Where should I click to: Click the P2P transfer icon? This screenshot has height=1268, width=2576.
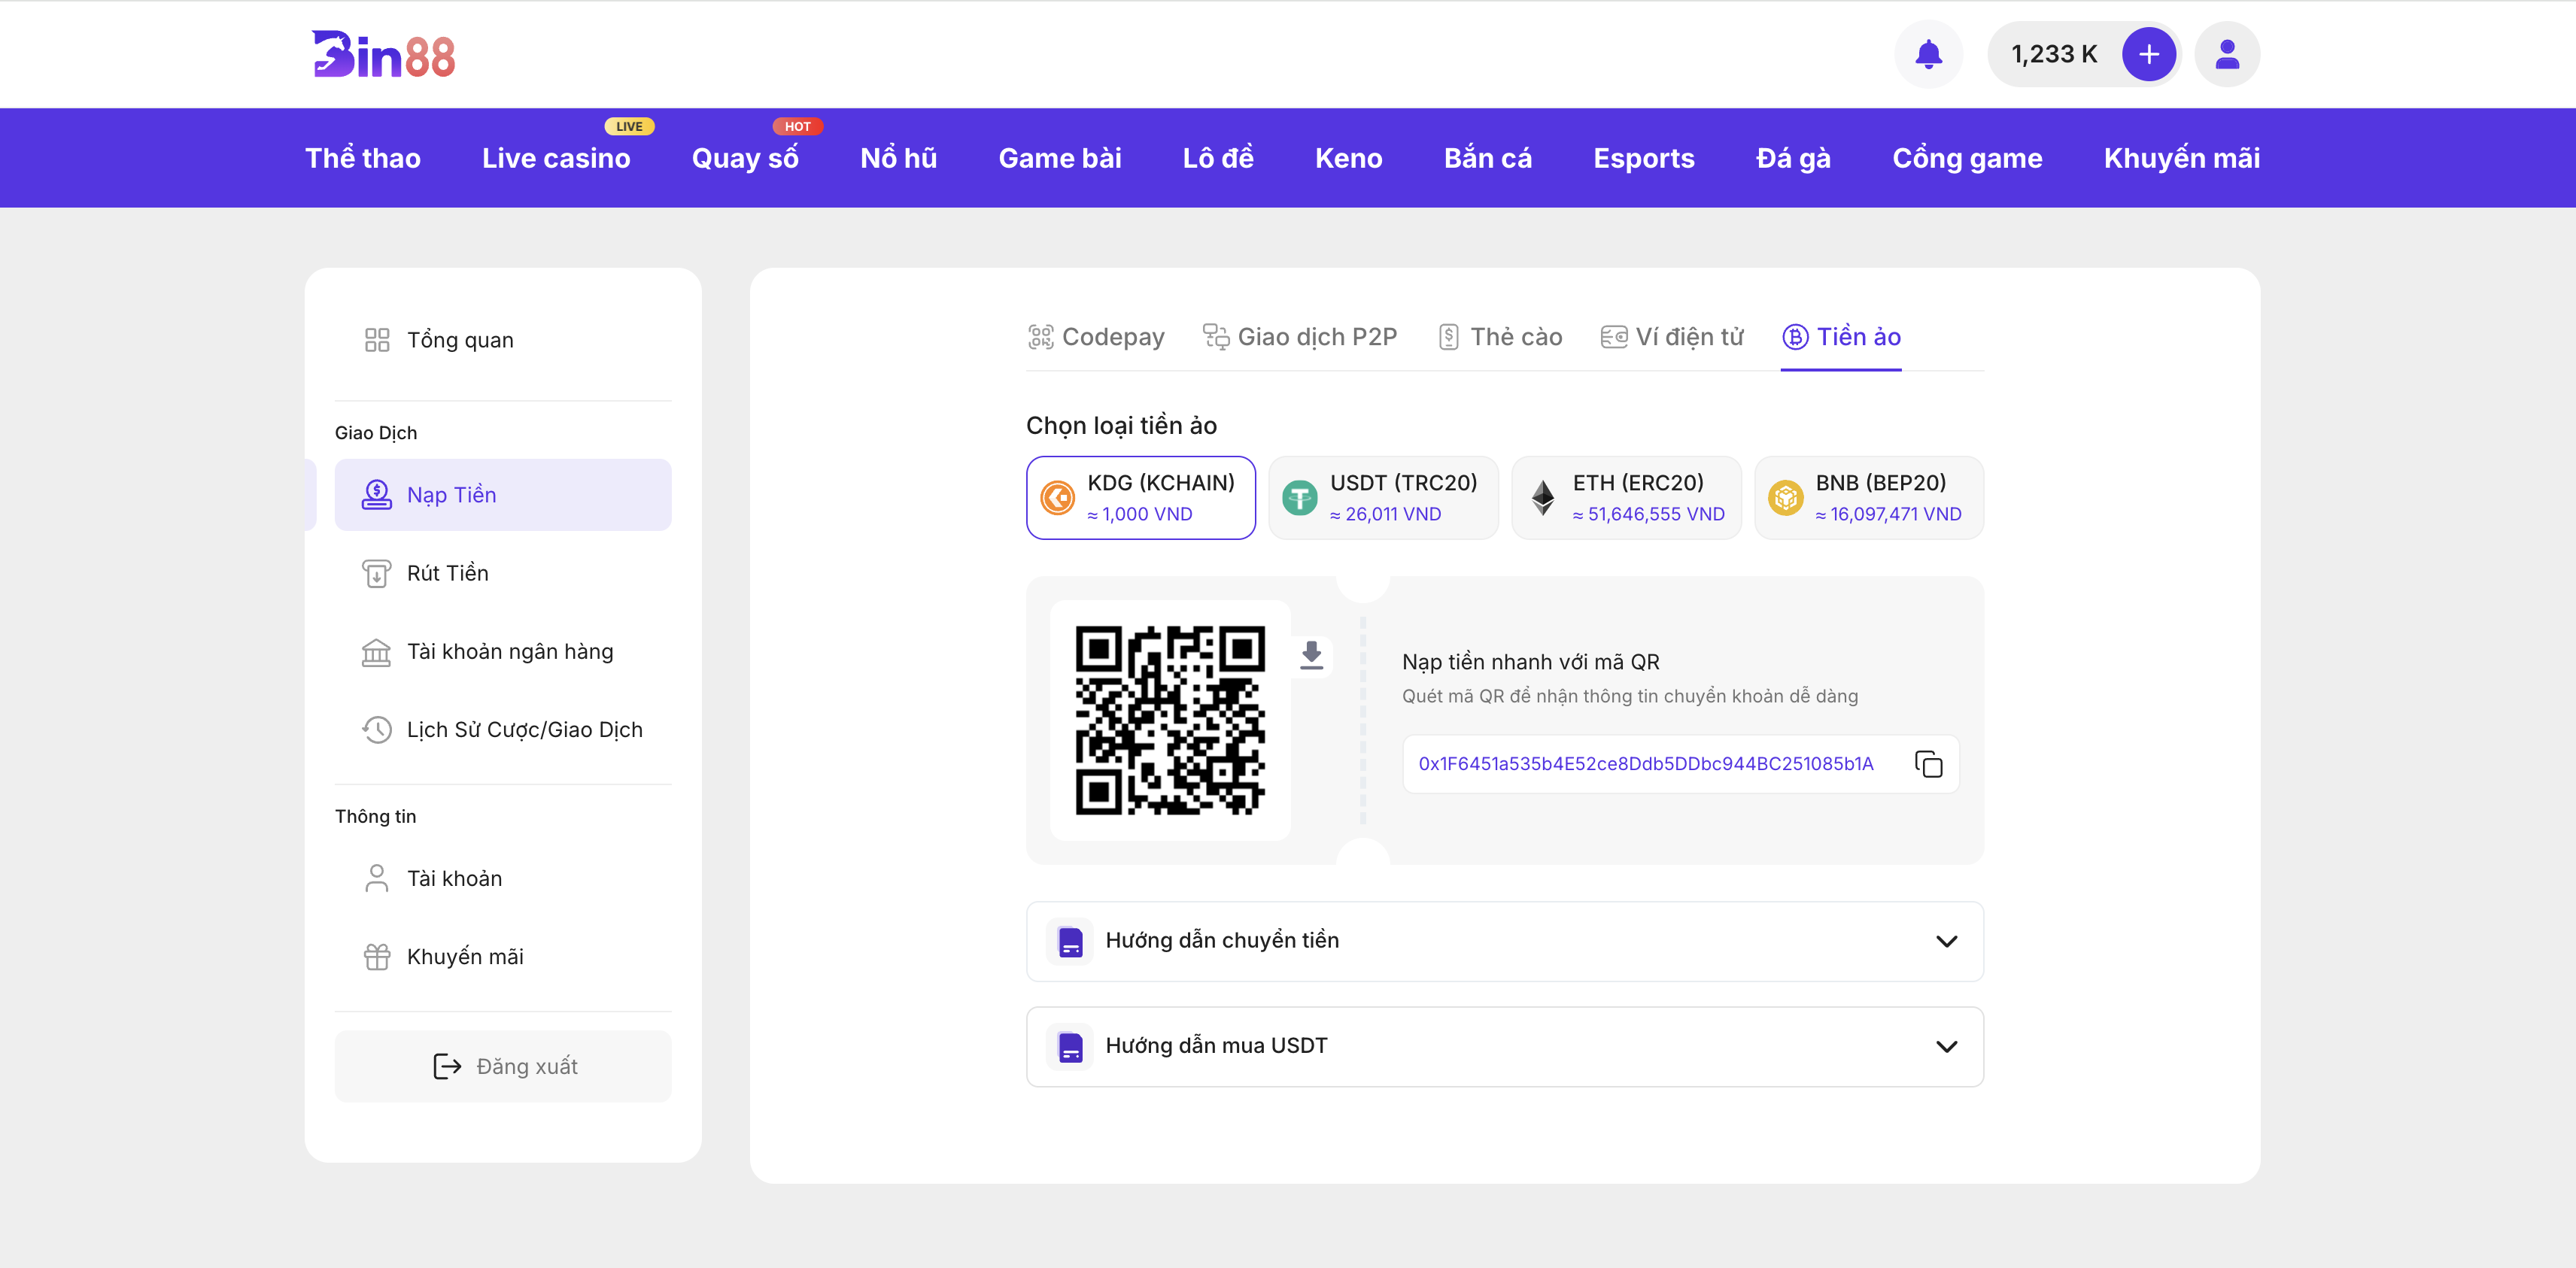[x=1215, y=337]
